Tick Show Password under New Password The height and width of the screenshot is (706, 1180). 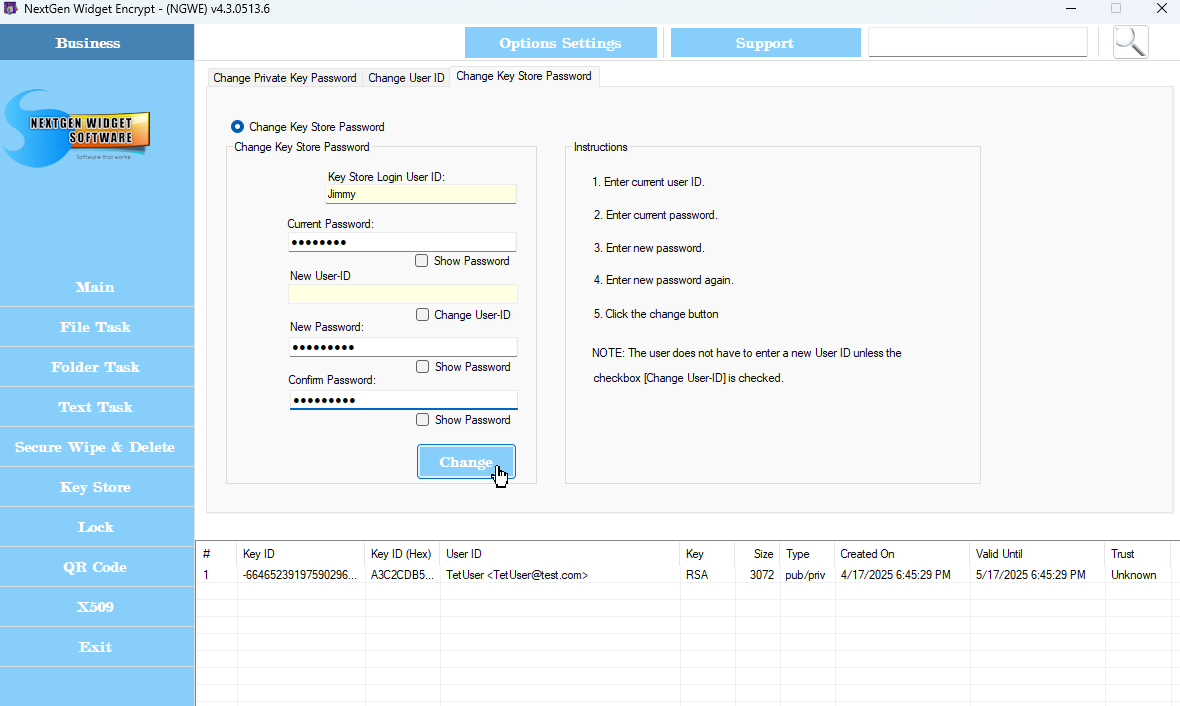point(422,367)
